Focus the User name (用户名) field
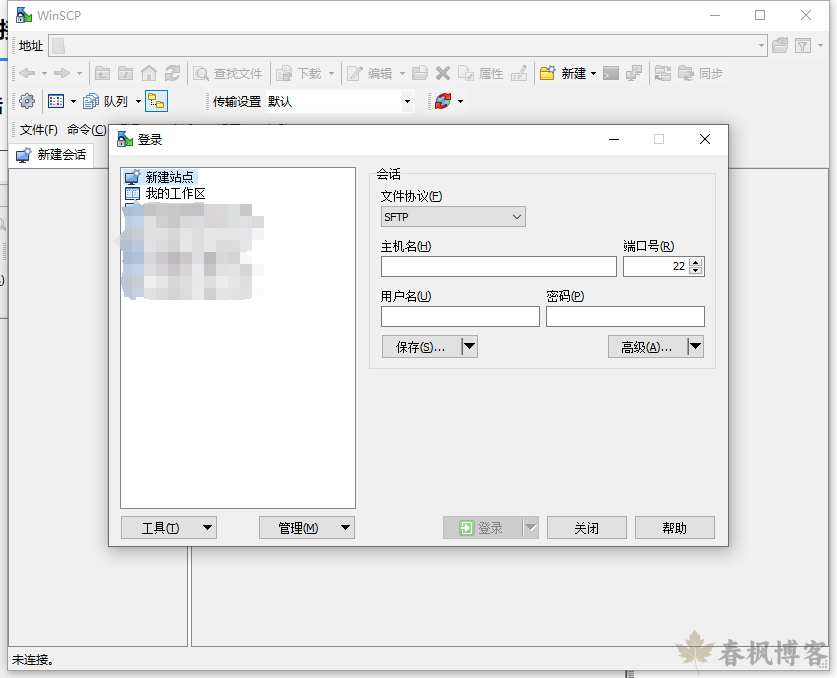This screenshot has width=837, height=678. tap(460, 316)
